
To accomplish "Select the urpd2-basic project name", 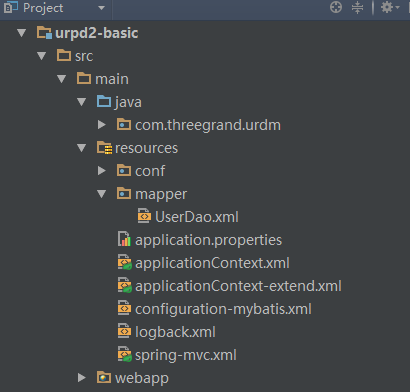I will (97, 33).
